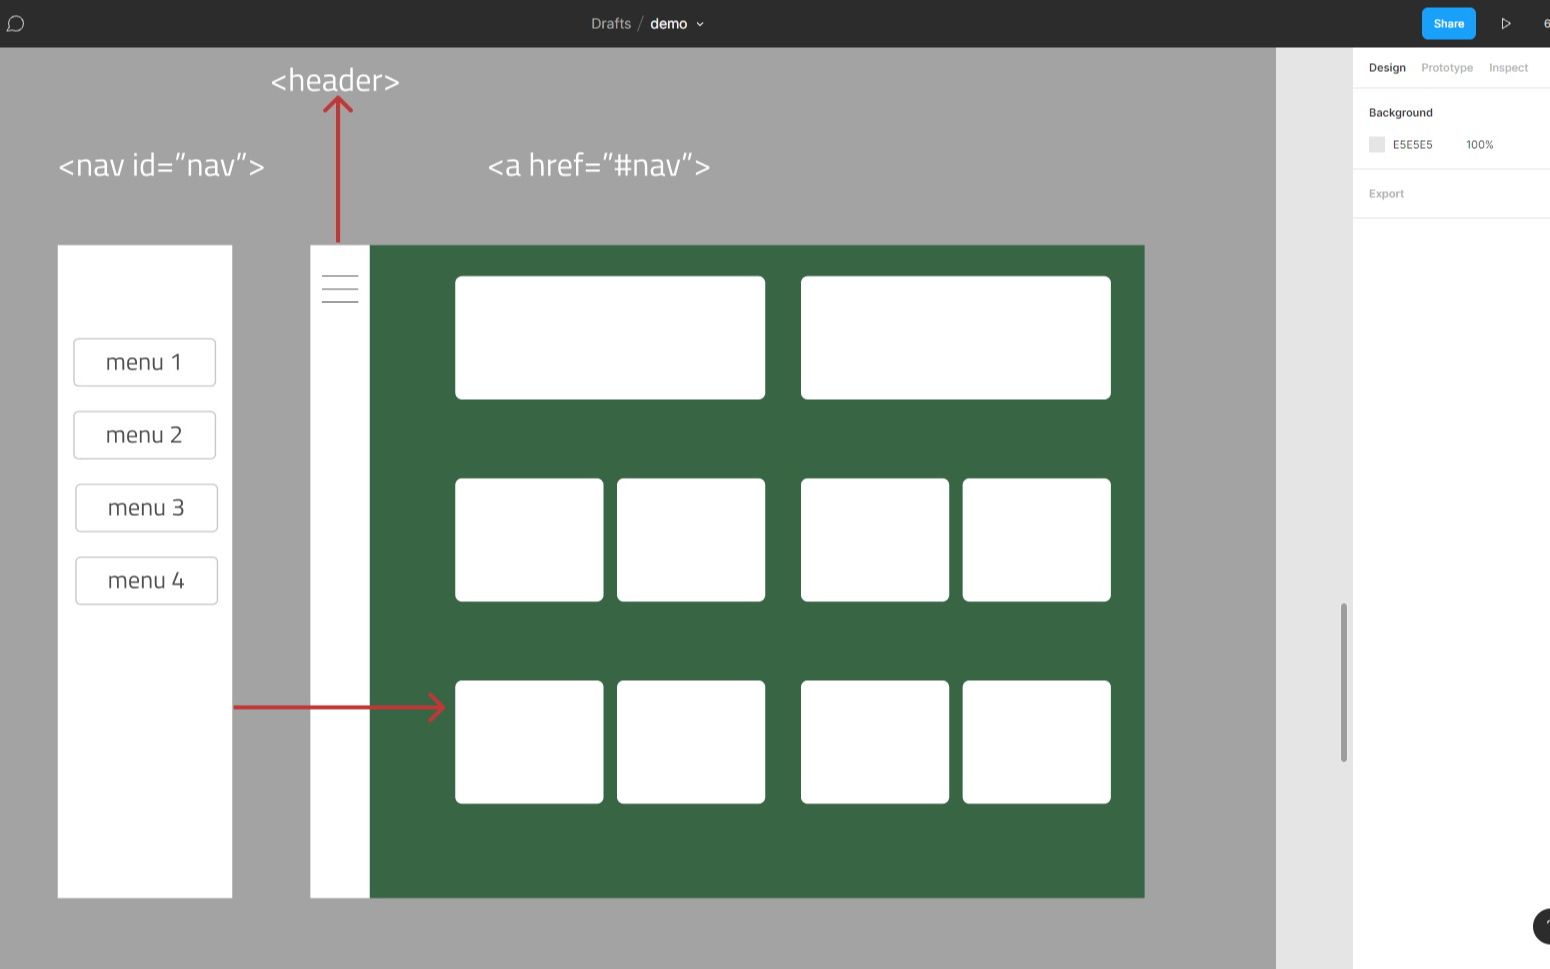Click the 100% background opacity field
This screenshot has width=1550, height=969.
click(1479, 145)
